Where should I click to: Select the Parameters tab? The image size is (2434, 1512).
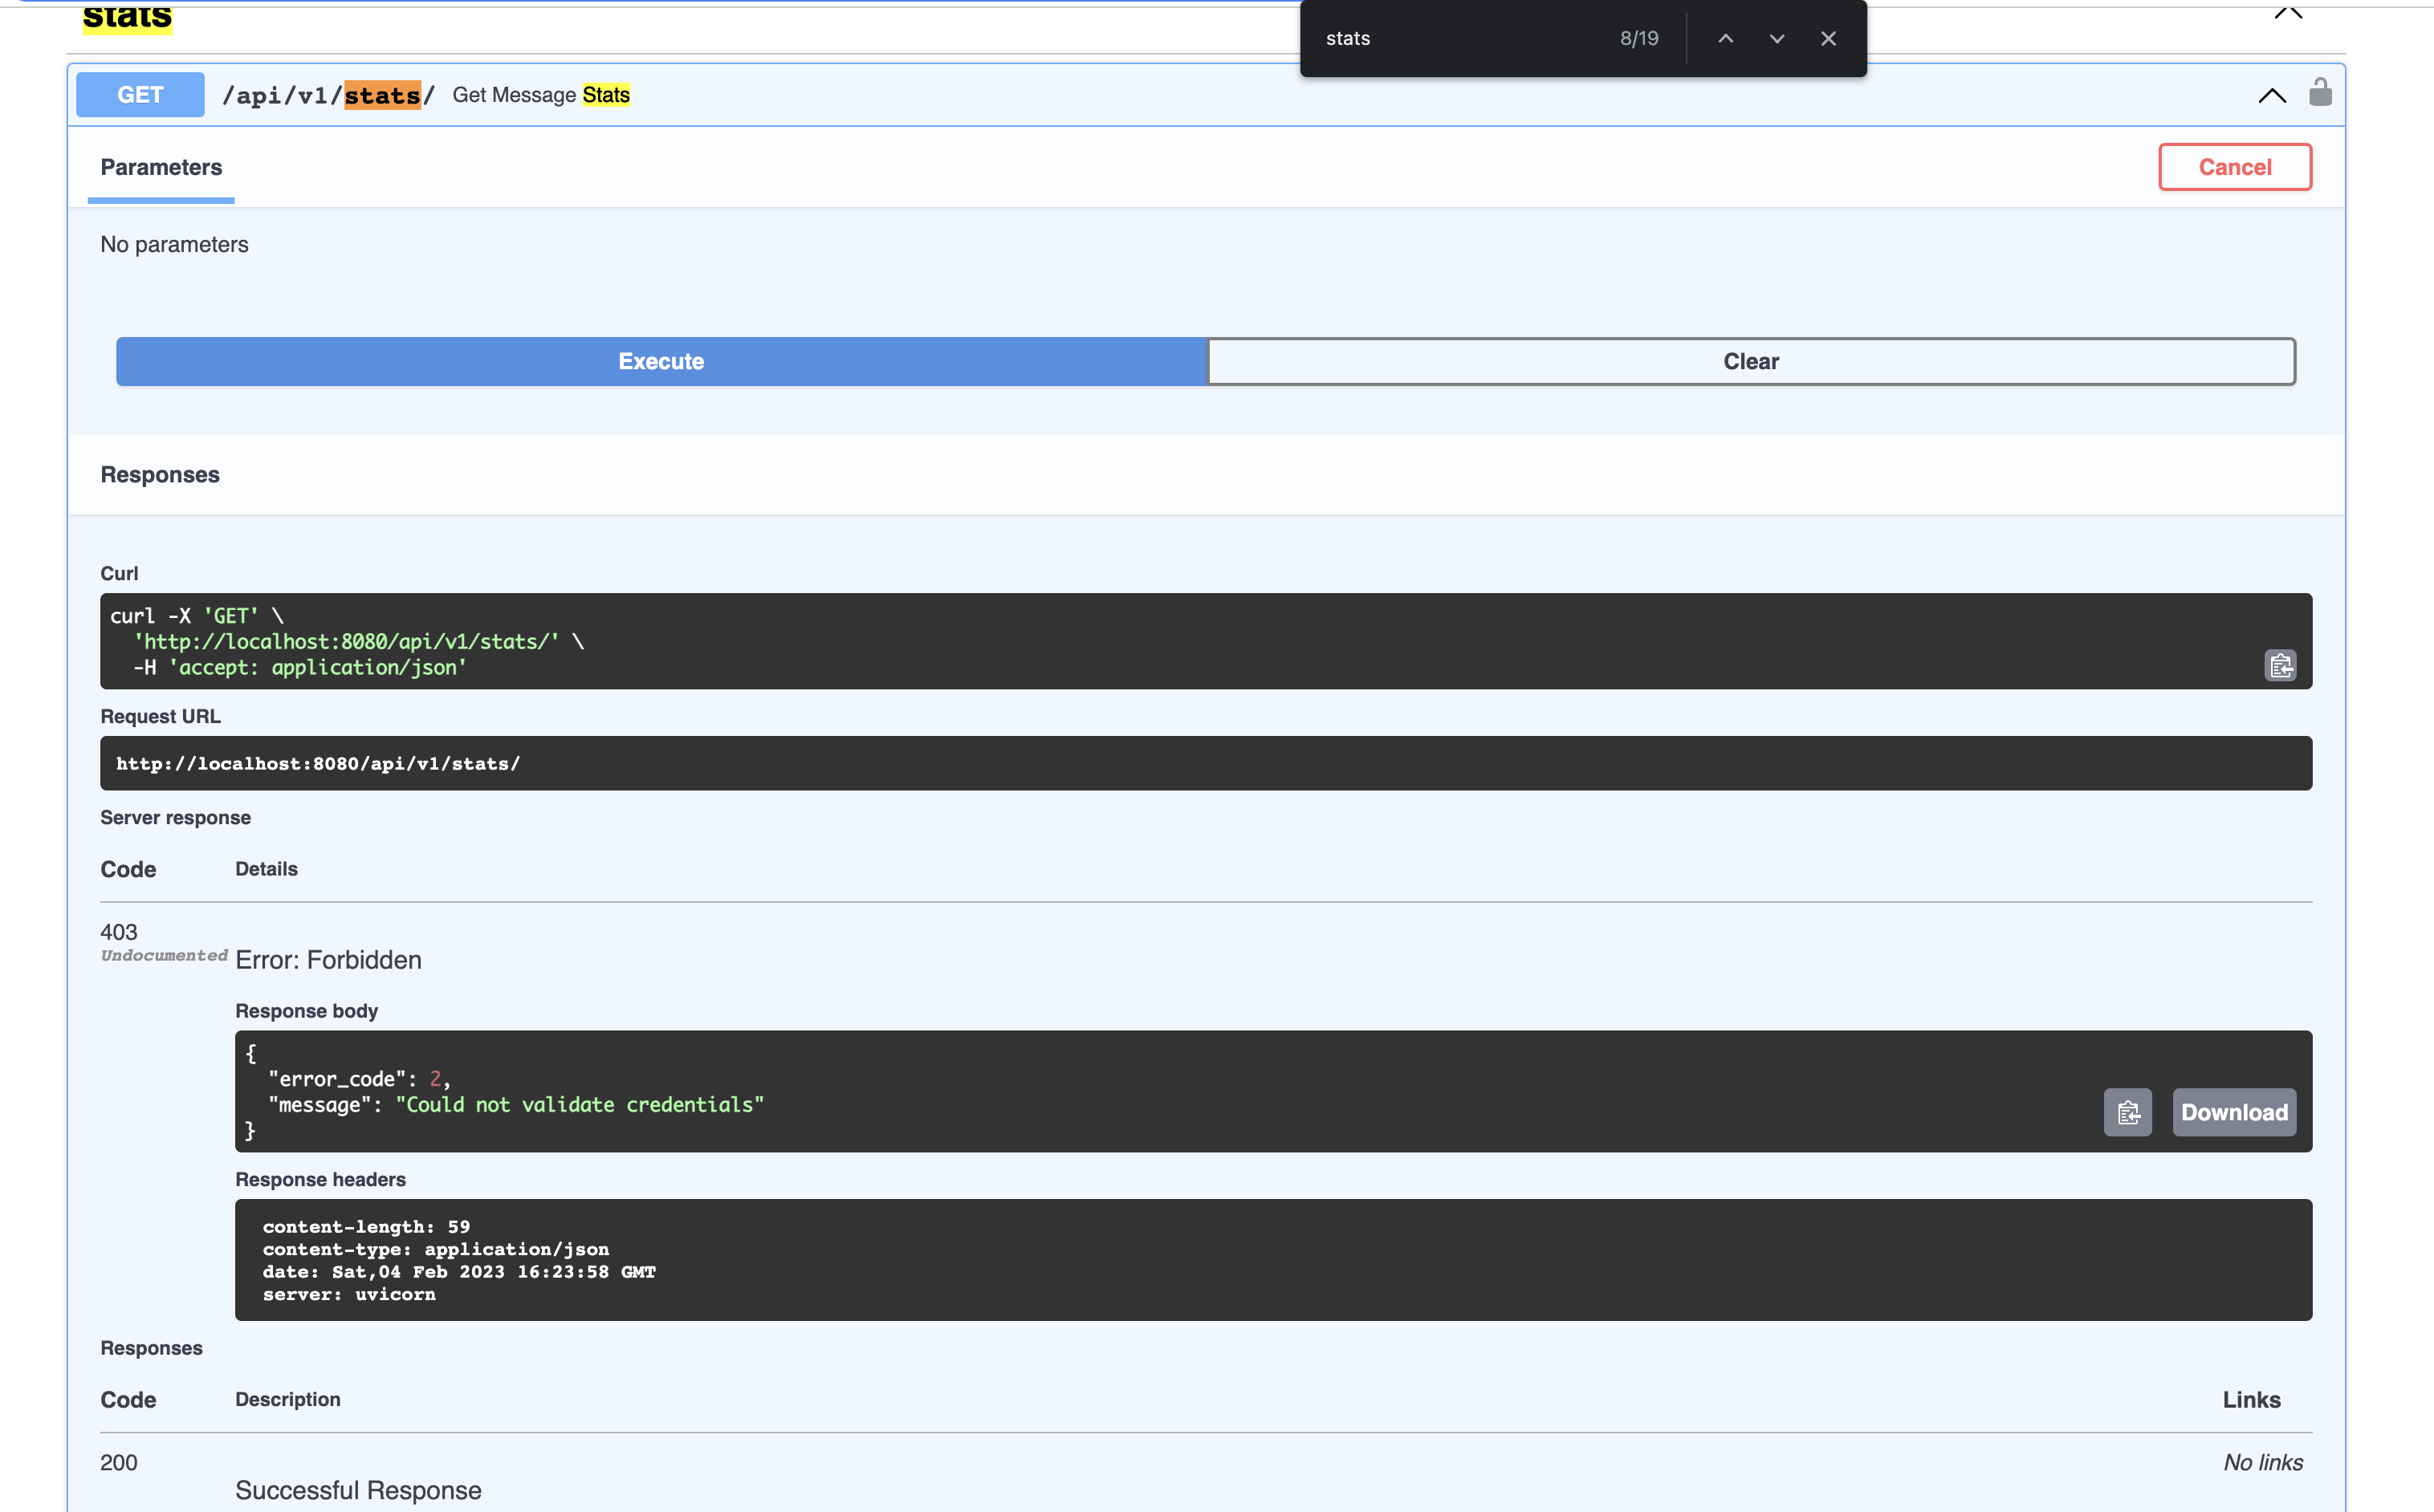pyautogui.click(x=161, y=167)
